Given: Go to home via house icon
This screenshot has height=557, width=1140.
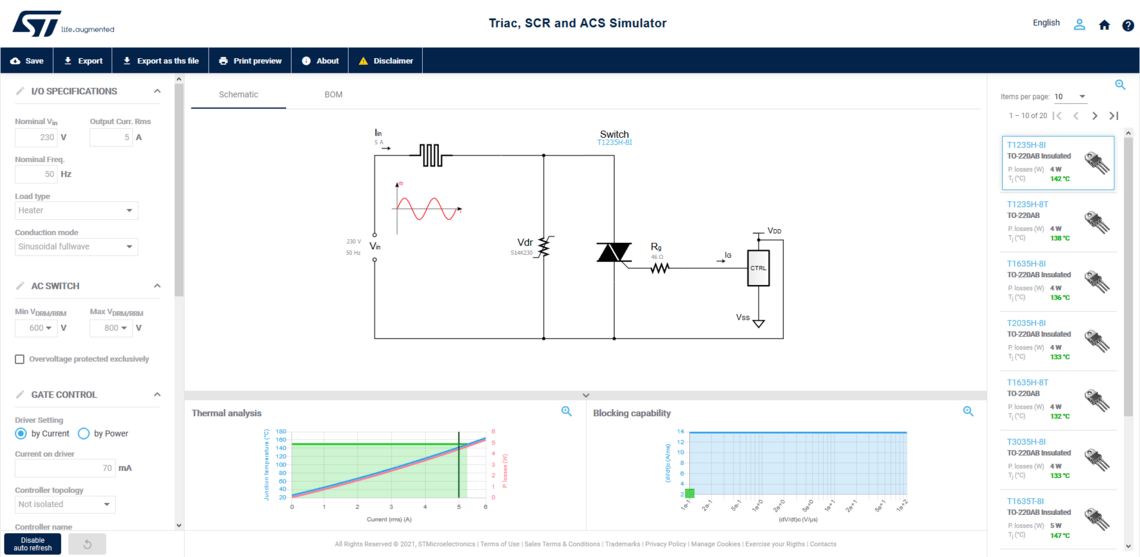Looking at the screenshot, I should pyautogui.click(x=1104, y=25).
